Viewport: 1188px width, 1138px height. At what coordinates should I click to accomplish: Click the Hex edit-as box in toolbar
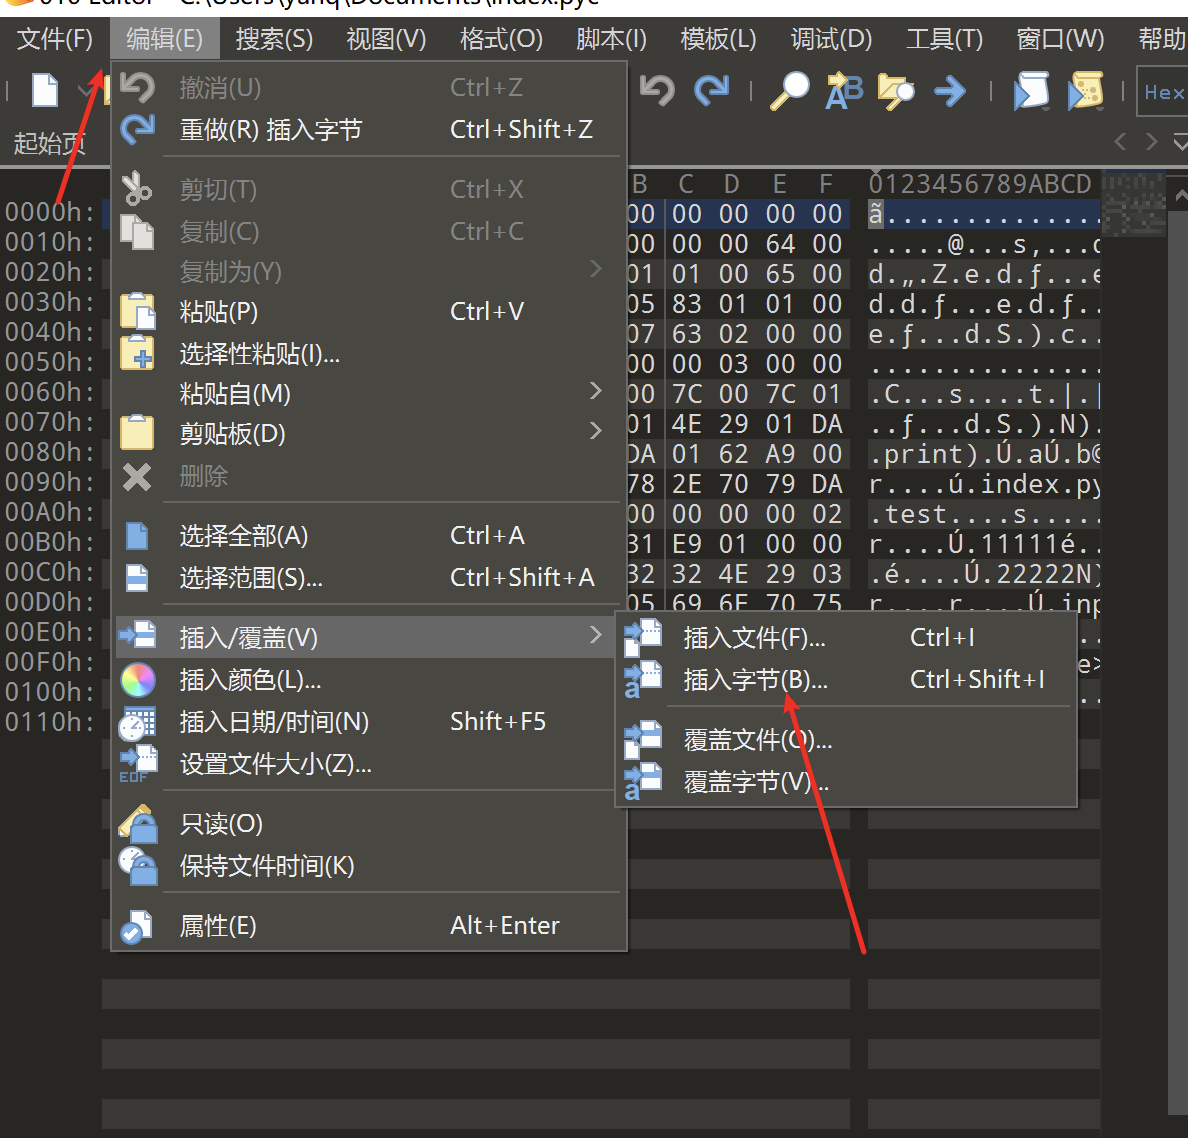(x=1162, y=92)
